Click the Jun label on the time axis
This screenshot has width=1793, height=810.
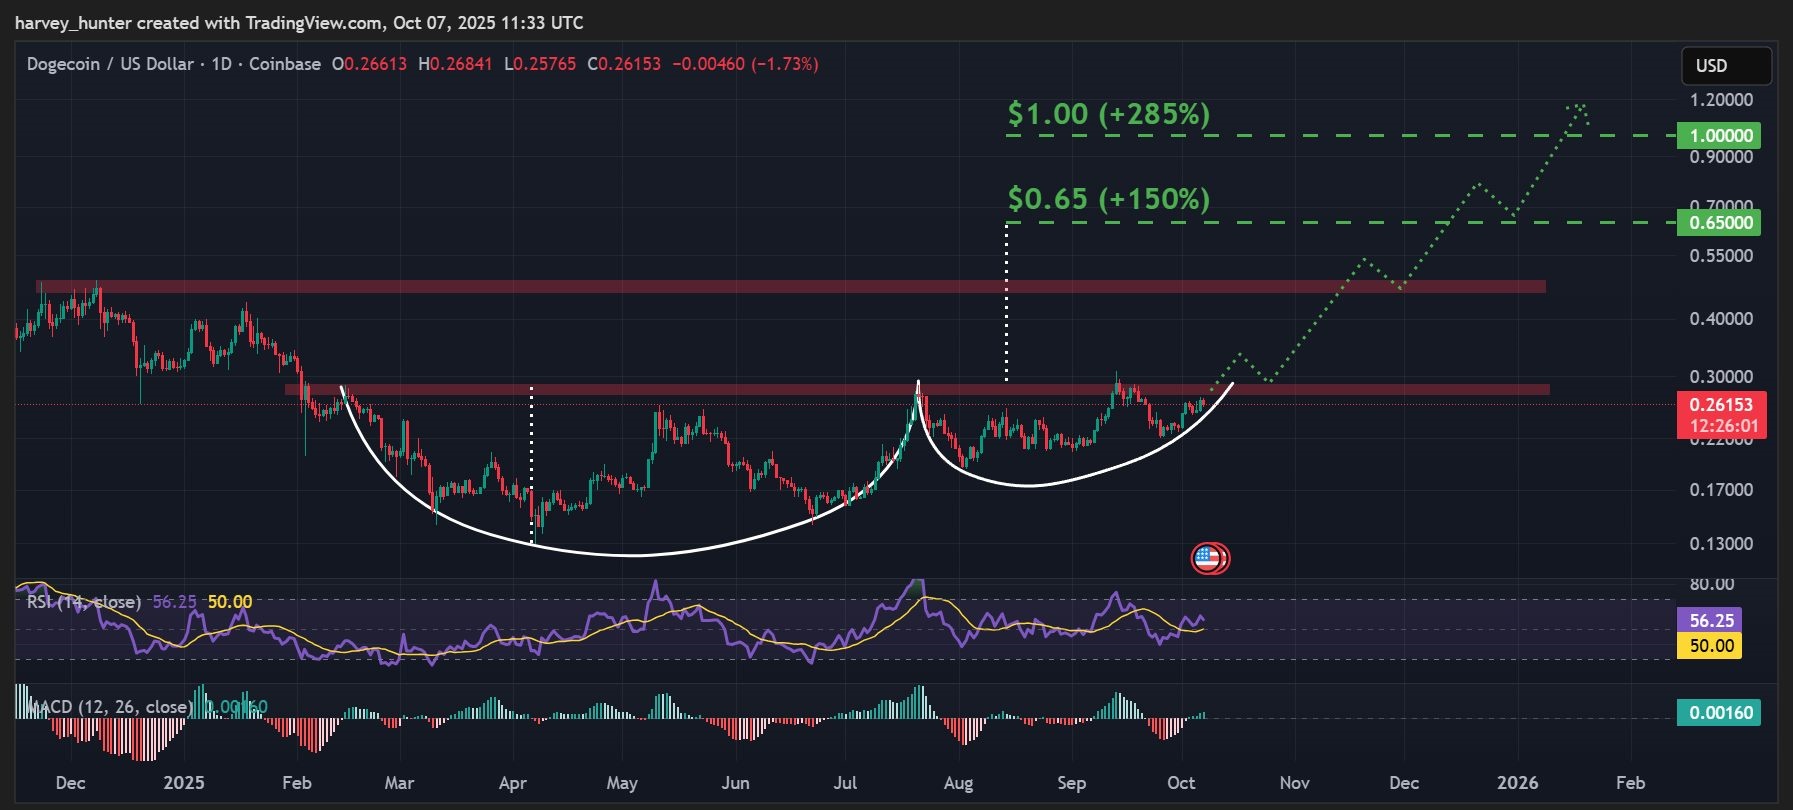(x=735, y=783)
